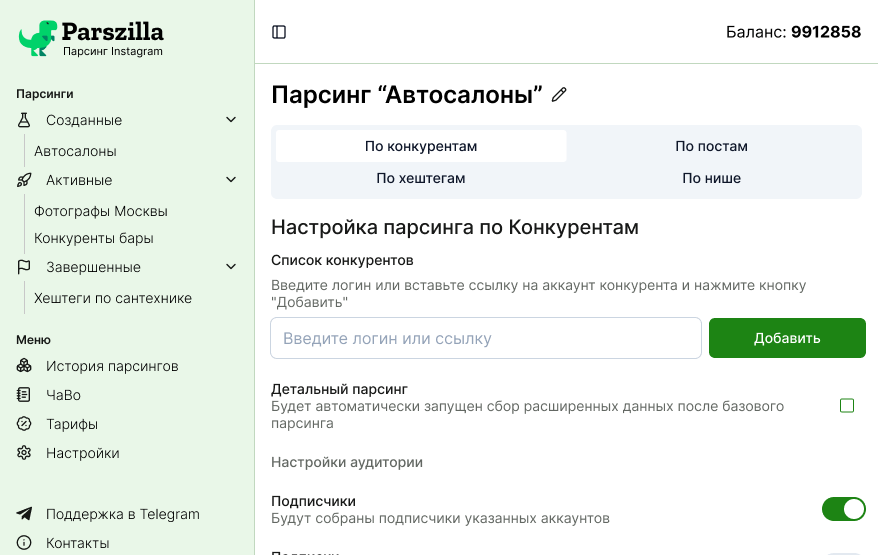Collapse the Активные section chevron

(231, 180)
